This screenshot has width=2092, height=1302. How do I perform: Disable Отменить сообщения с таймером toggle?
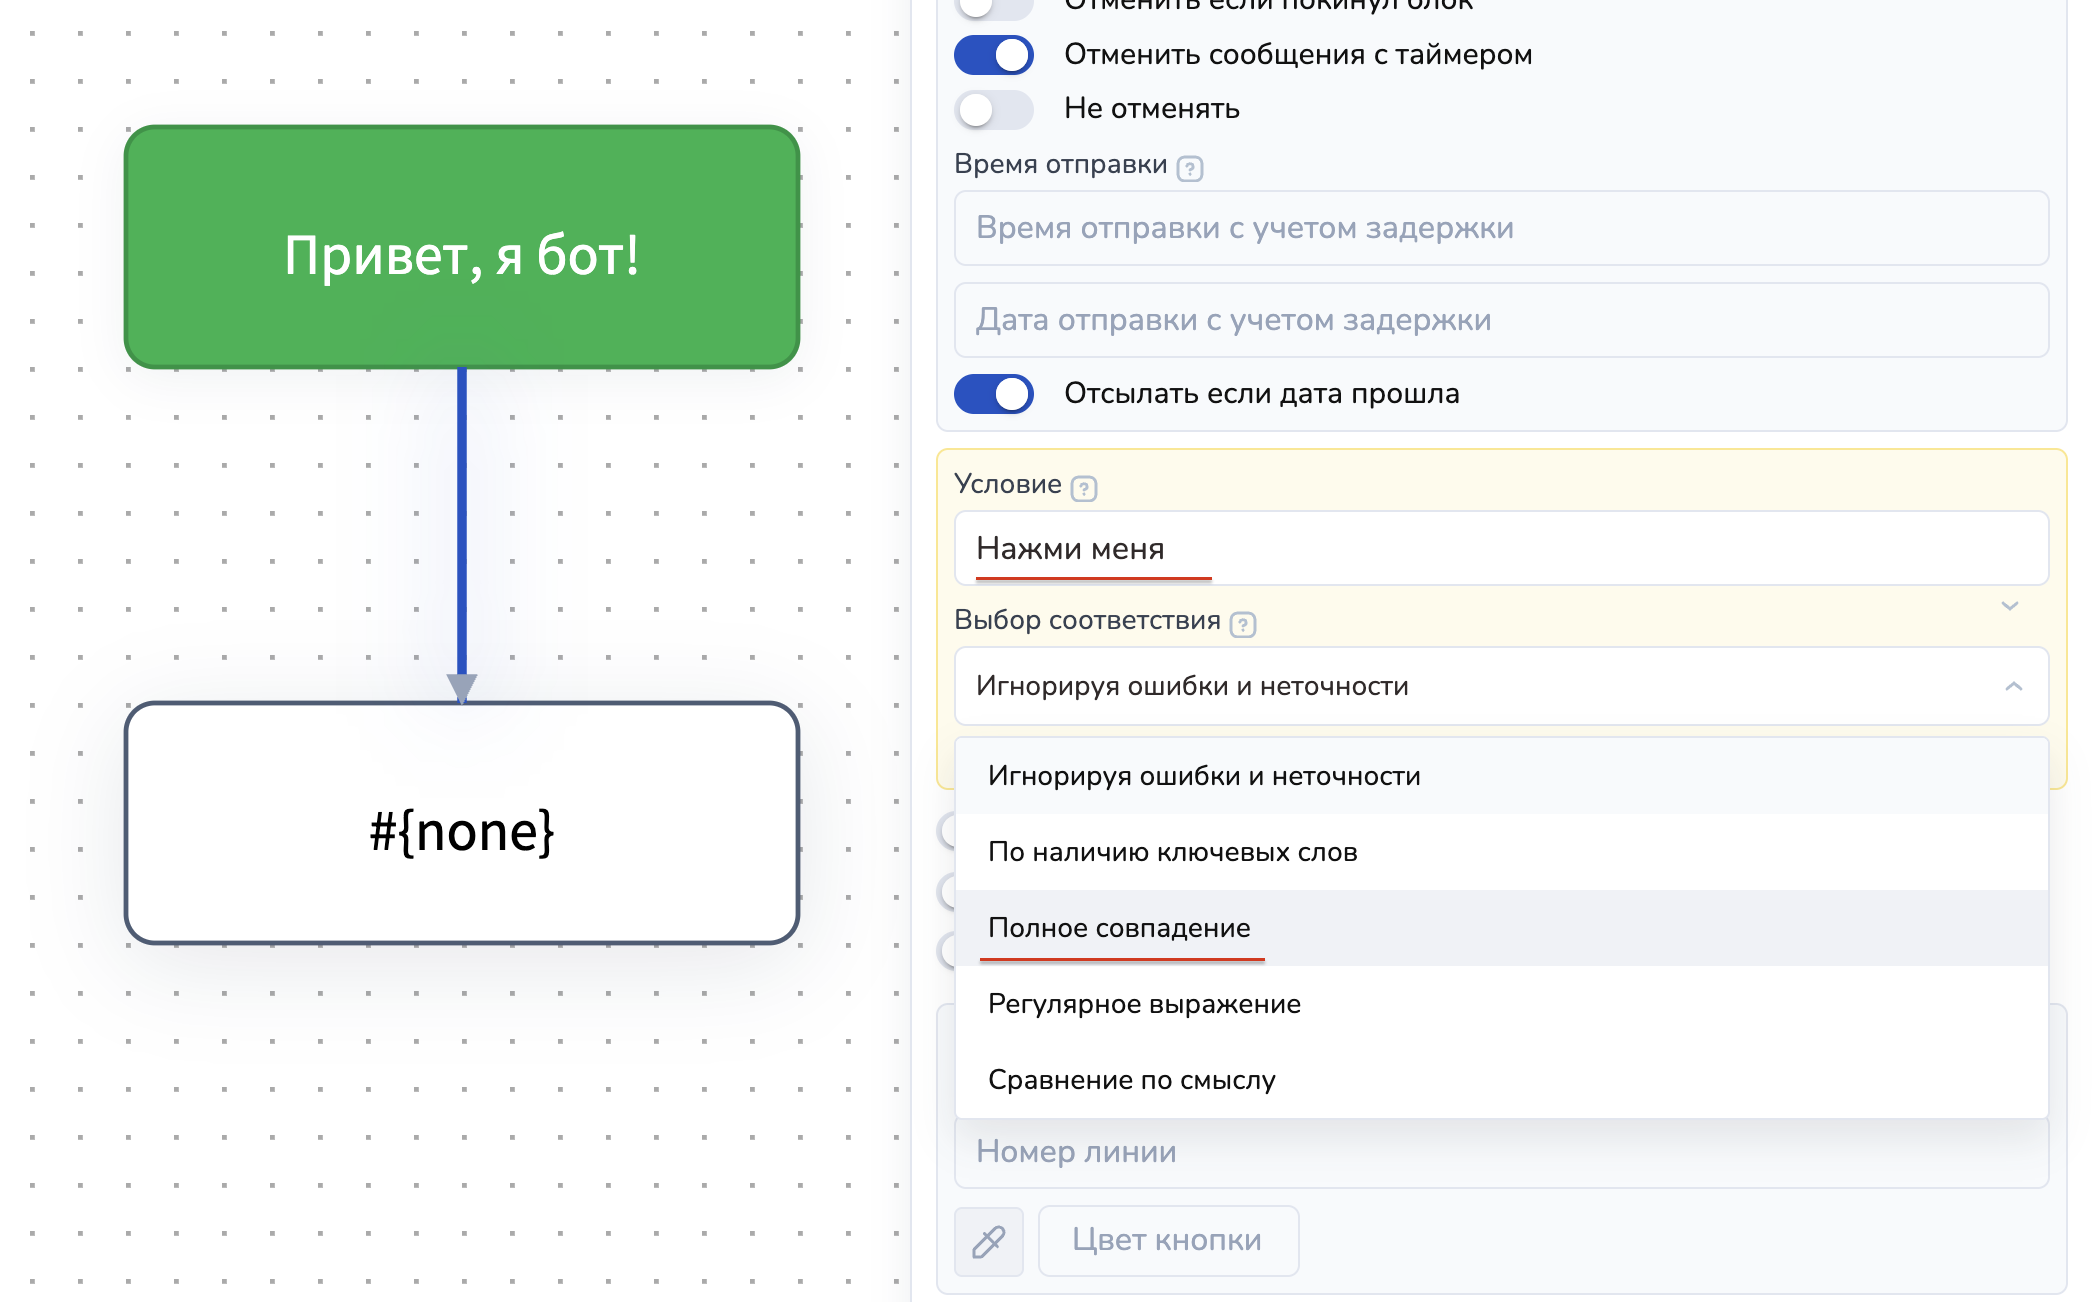[993, 55]
